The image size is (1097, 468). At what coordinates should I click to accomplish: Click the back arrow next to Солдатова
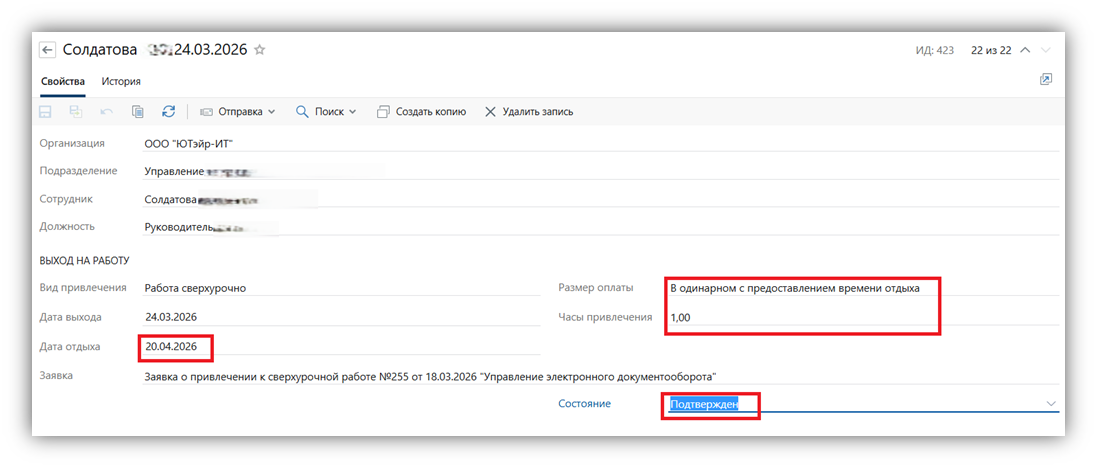[47, 49]
